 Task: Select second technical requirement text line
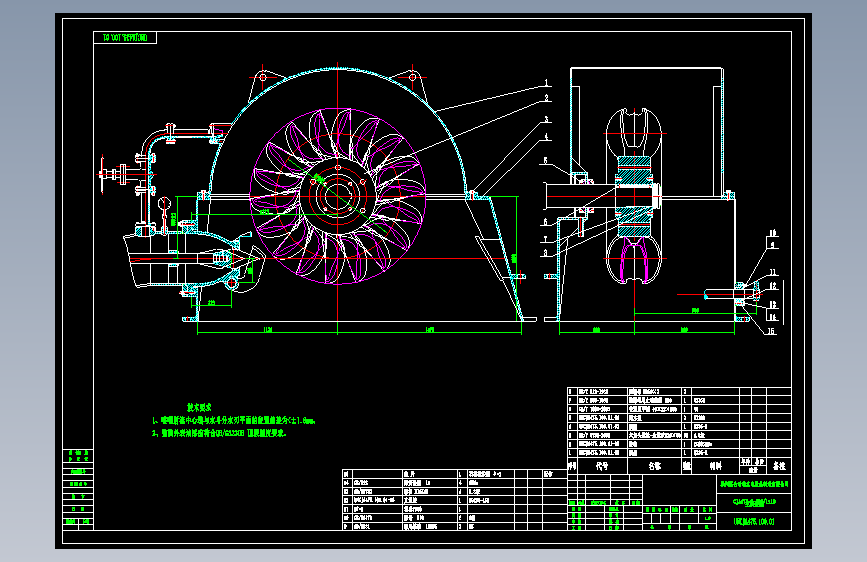tap(219, 433)
